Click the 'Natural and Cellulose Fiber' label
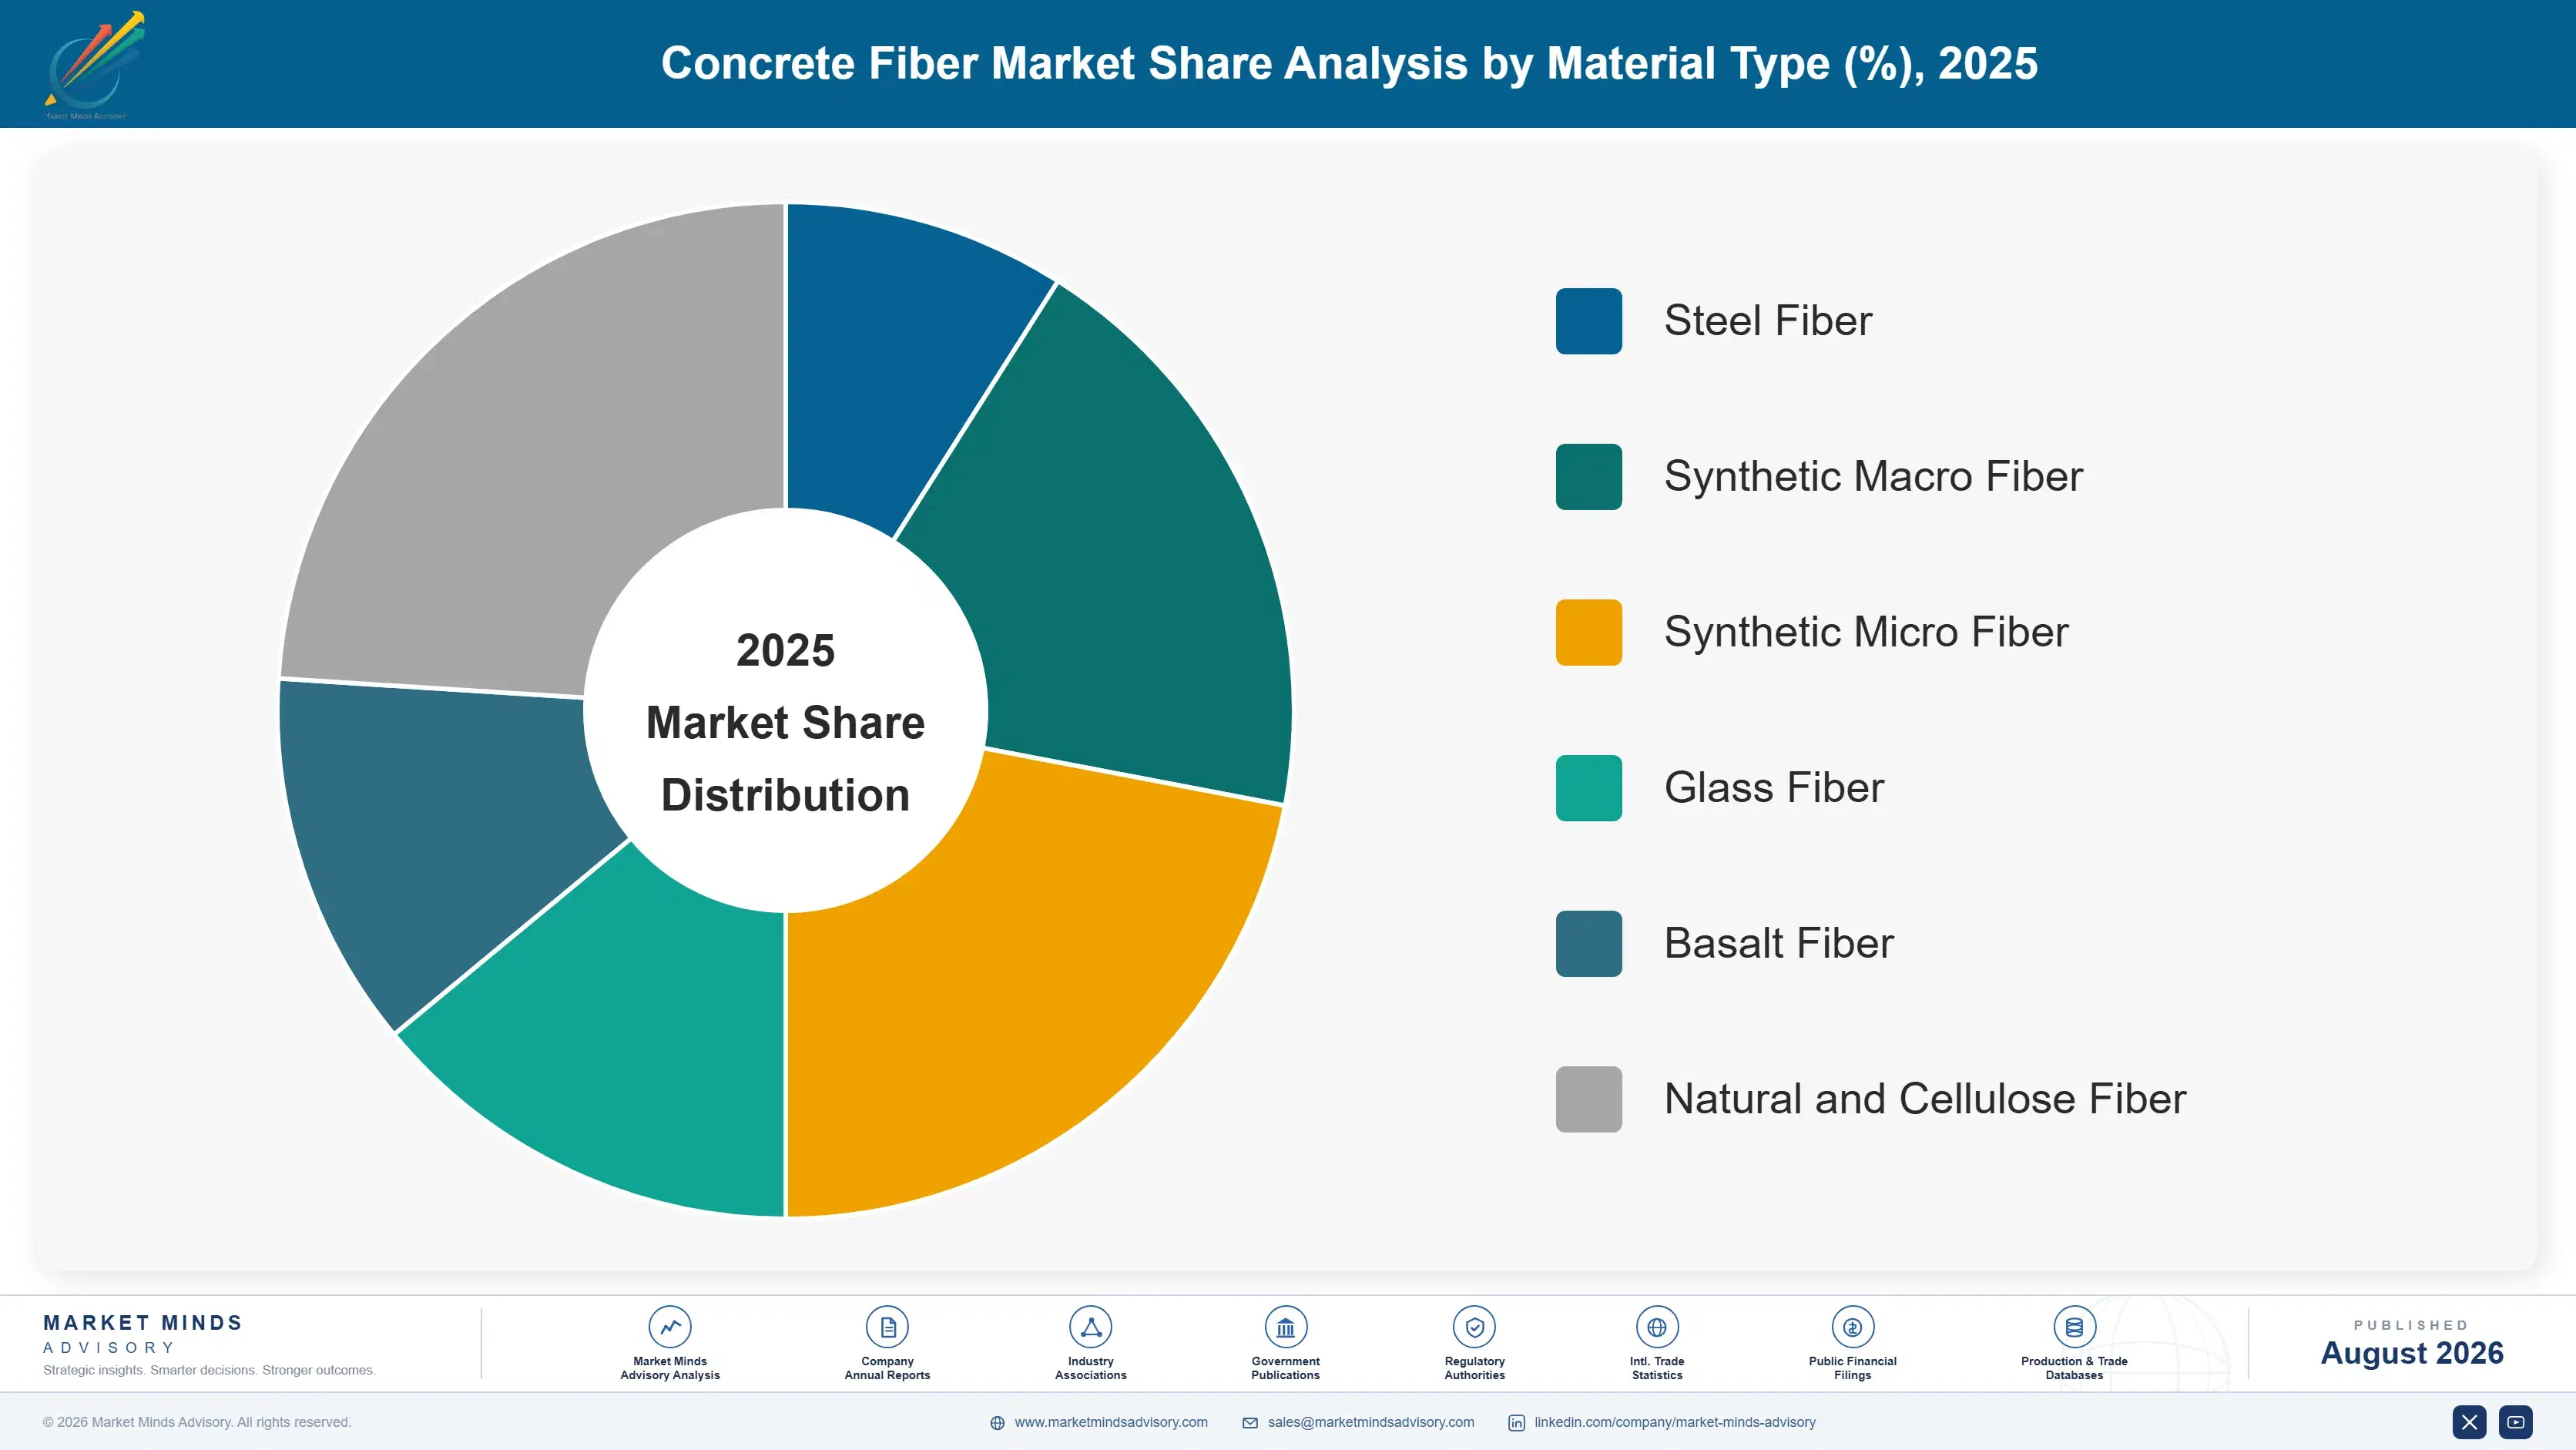Viewport: 2576px width, 1450px height. point(1925,1099)
